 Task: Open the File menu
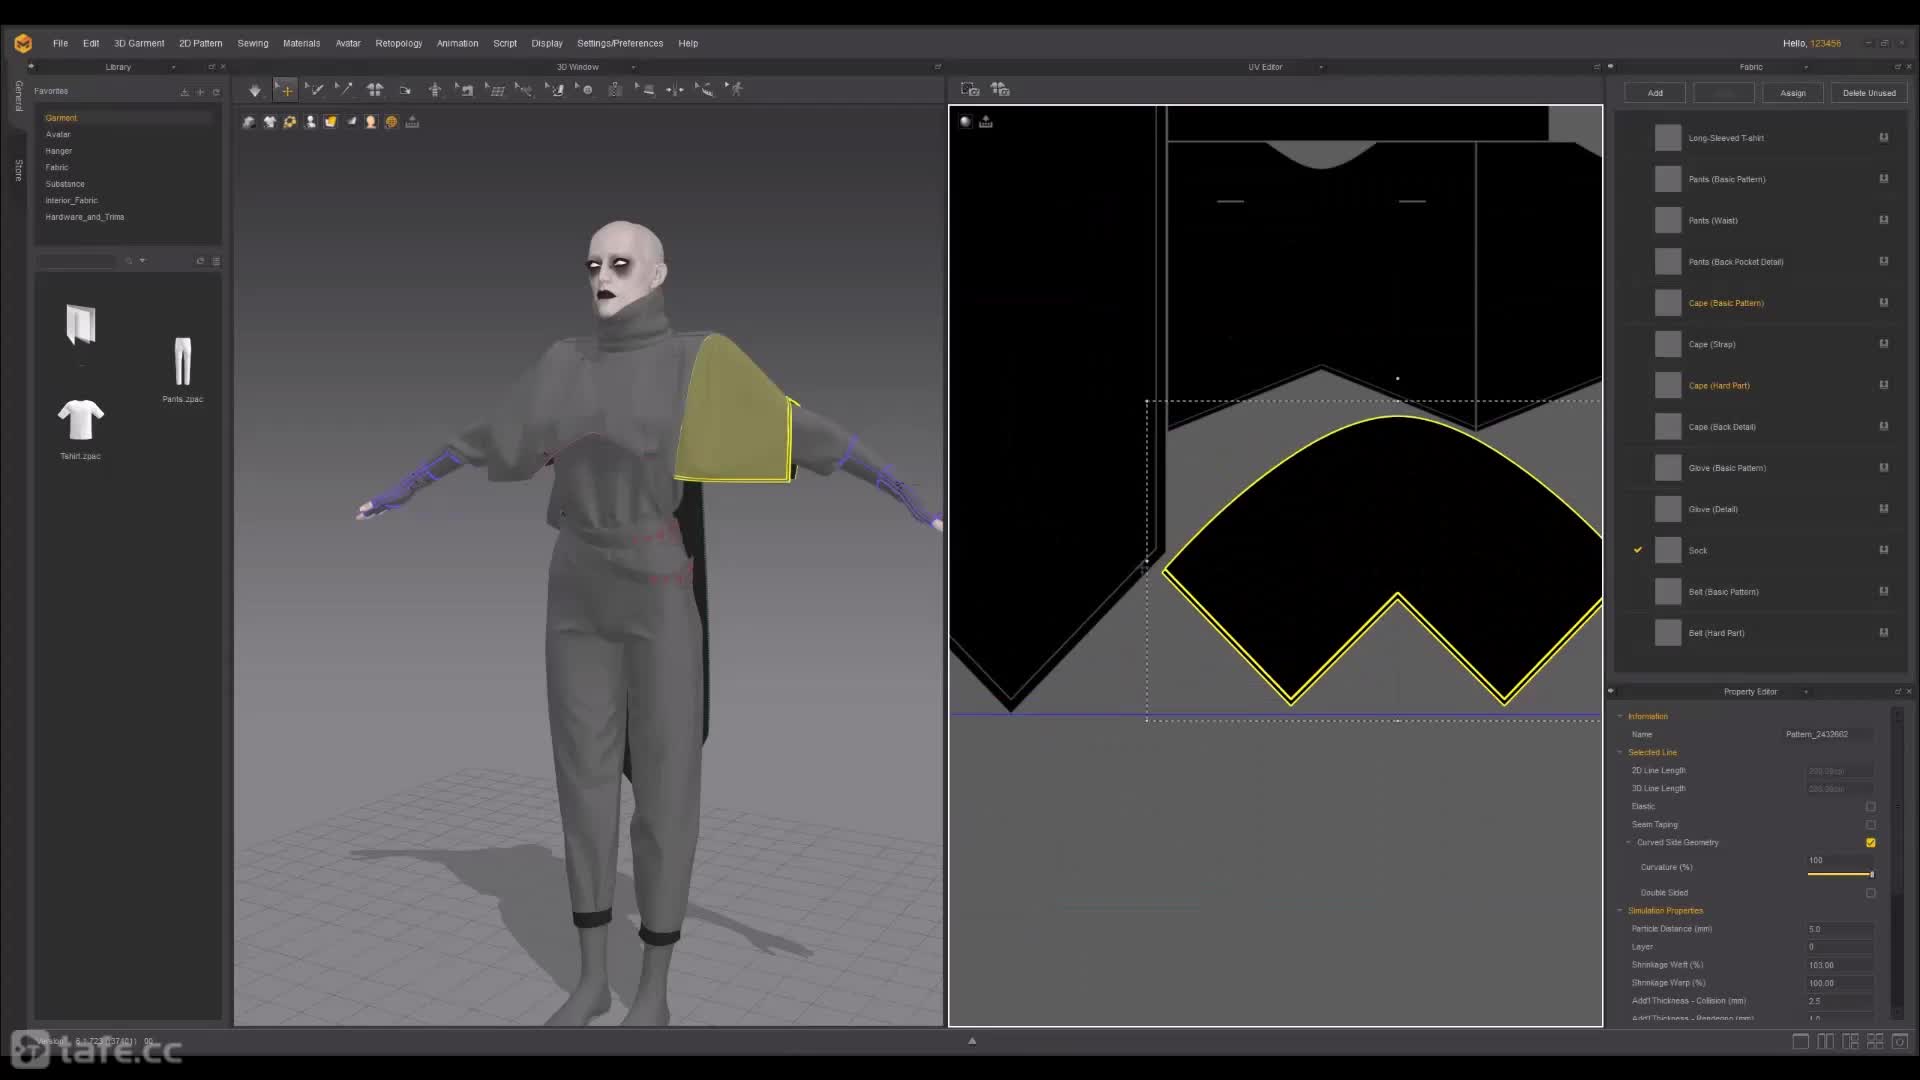(60, 43)
